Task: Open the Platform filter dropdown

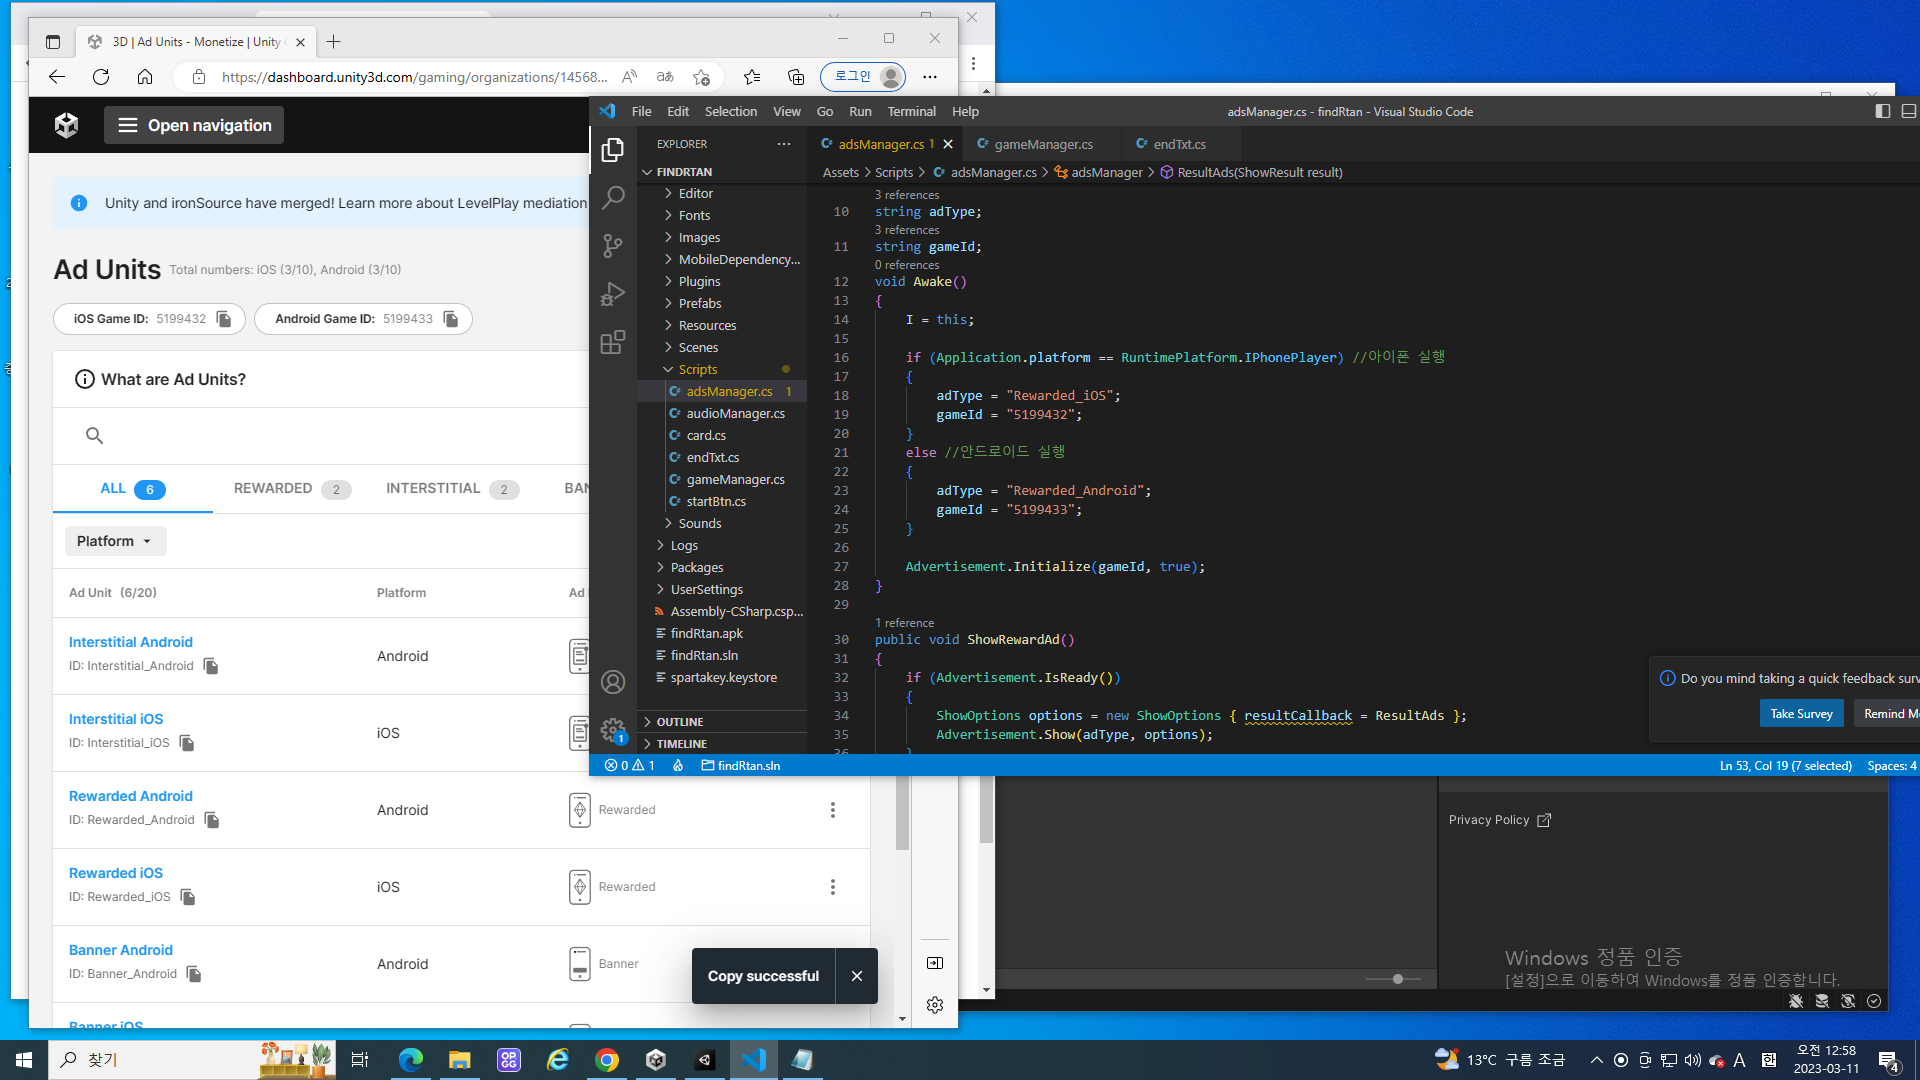Action: 115,541
